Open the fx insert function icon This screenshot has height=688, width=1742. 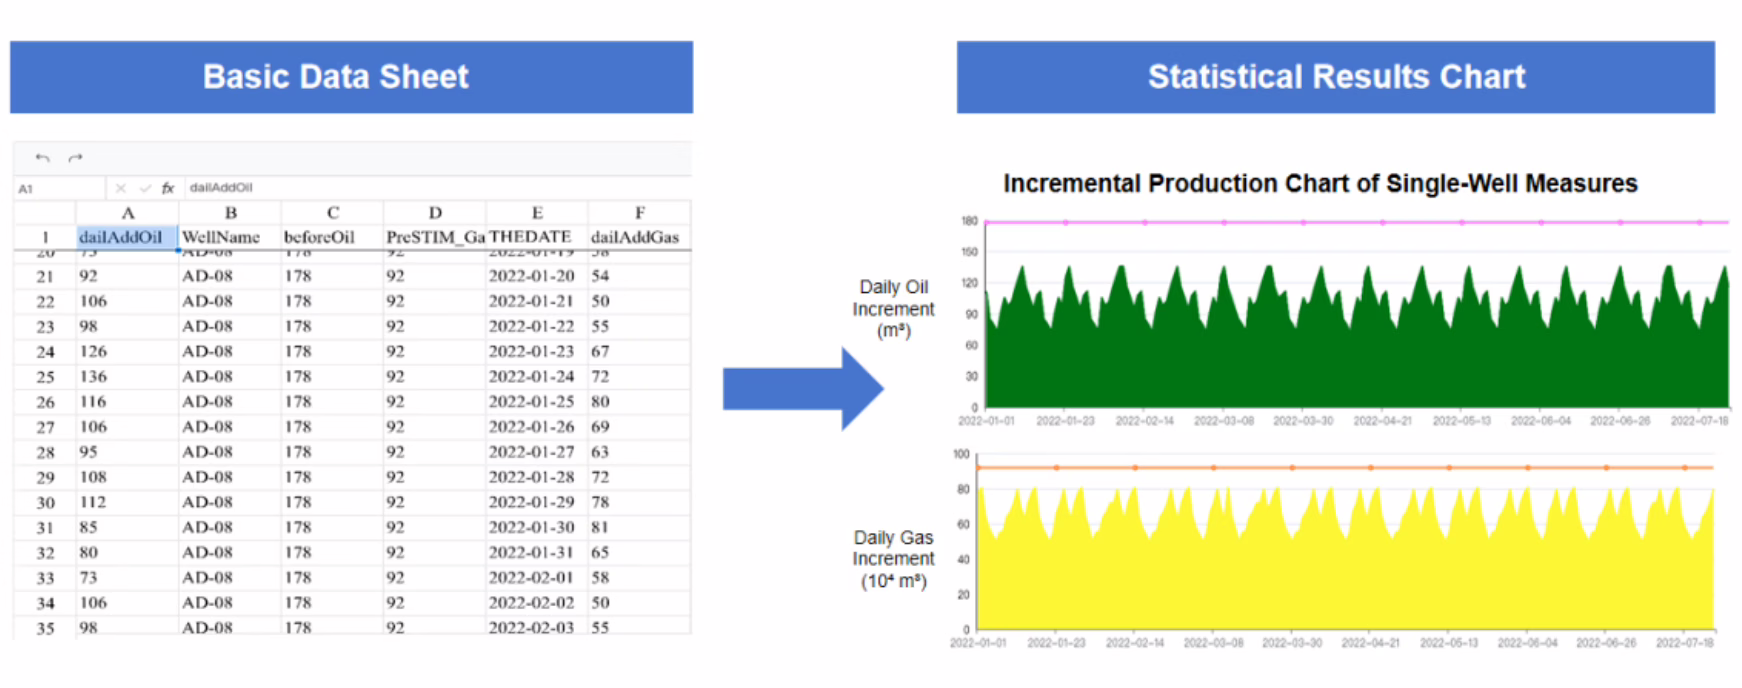(x=168, y=188)
